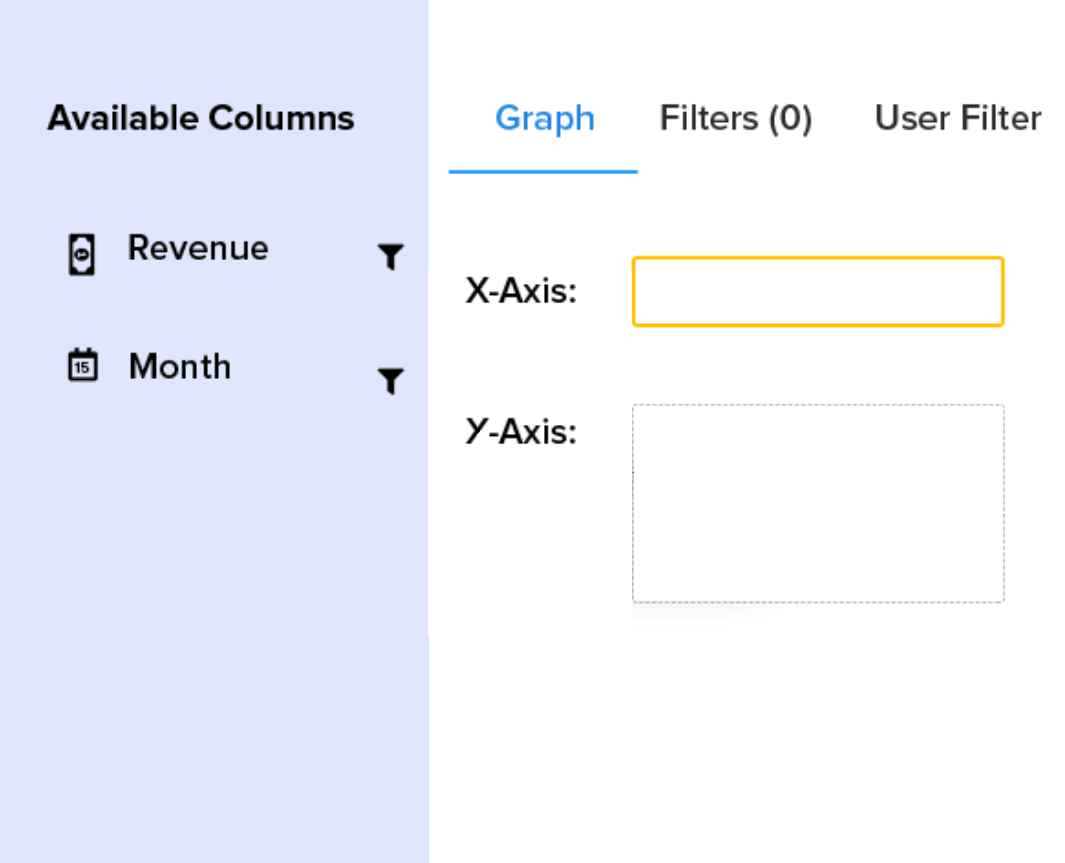Image resolution: width=1065 pixels, height=863 pixels.
Task: Click the X-Axis label text
Action: point(521,292)
